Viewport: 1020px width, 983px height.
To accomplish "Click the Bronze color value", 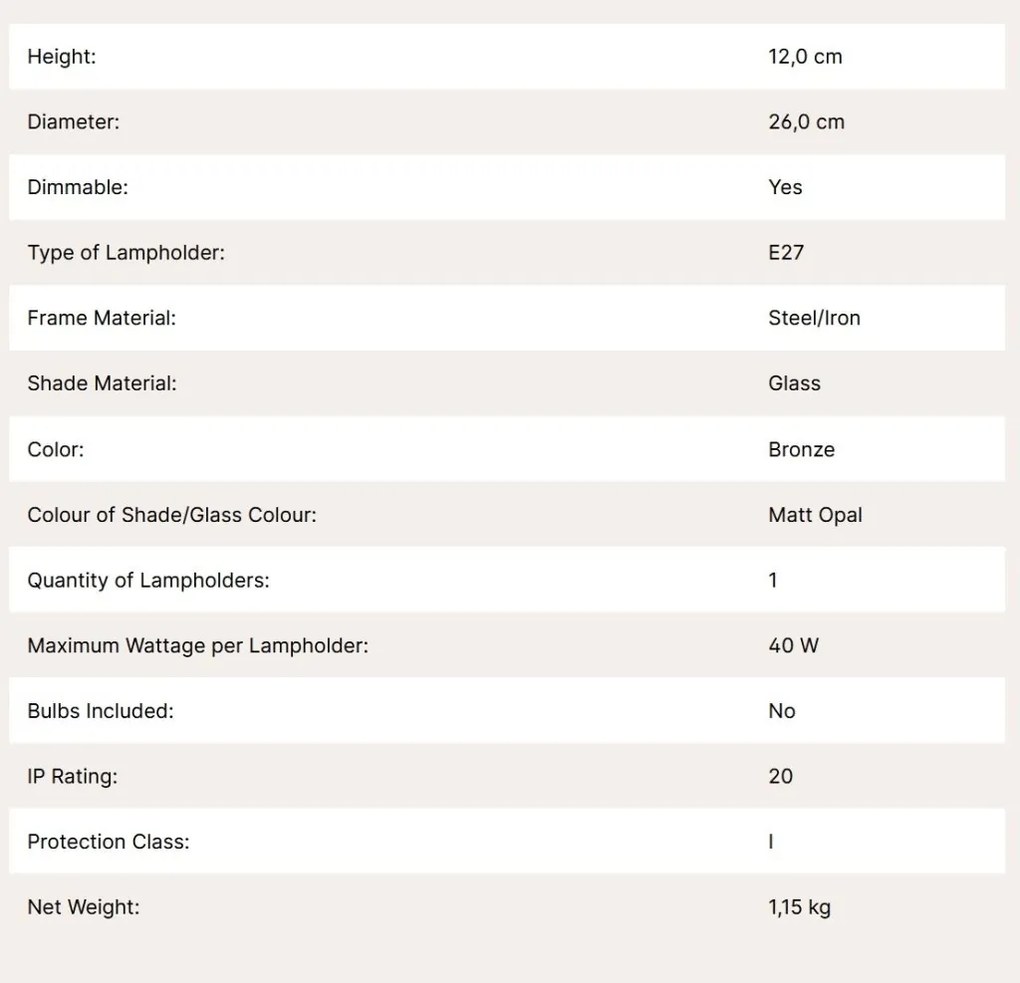I will [x=801, y=450].
